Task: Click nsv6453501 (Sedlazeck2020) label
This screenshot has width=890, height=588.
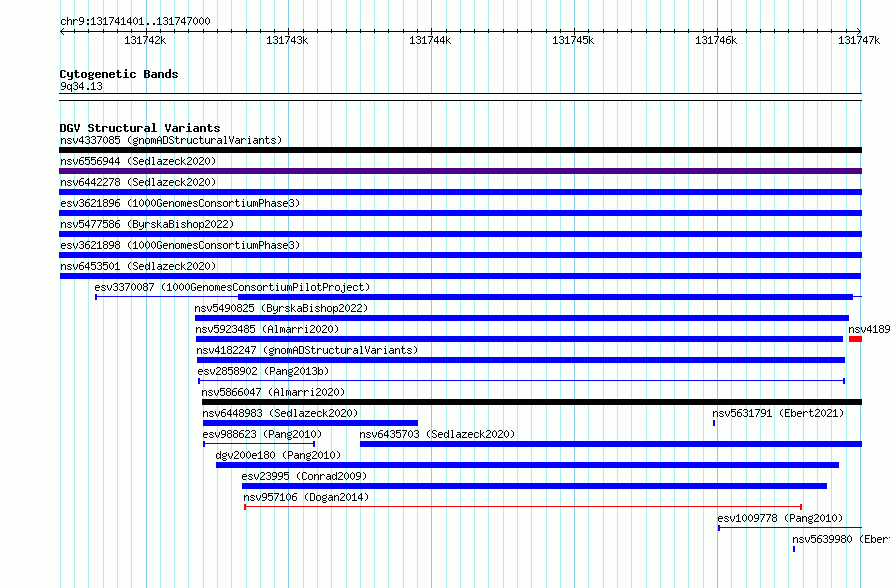Action: click(138, 266)
